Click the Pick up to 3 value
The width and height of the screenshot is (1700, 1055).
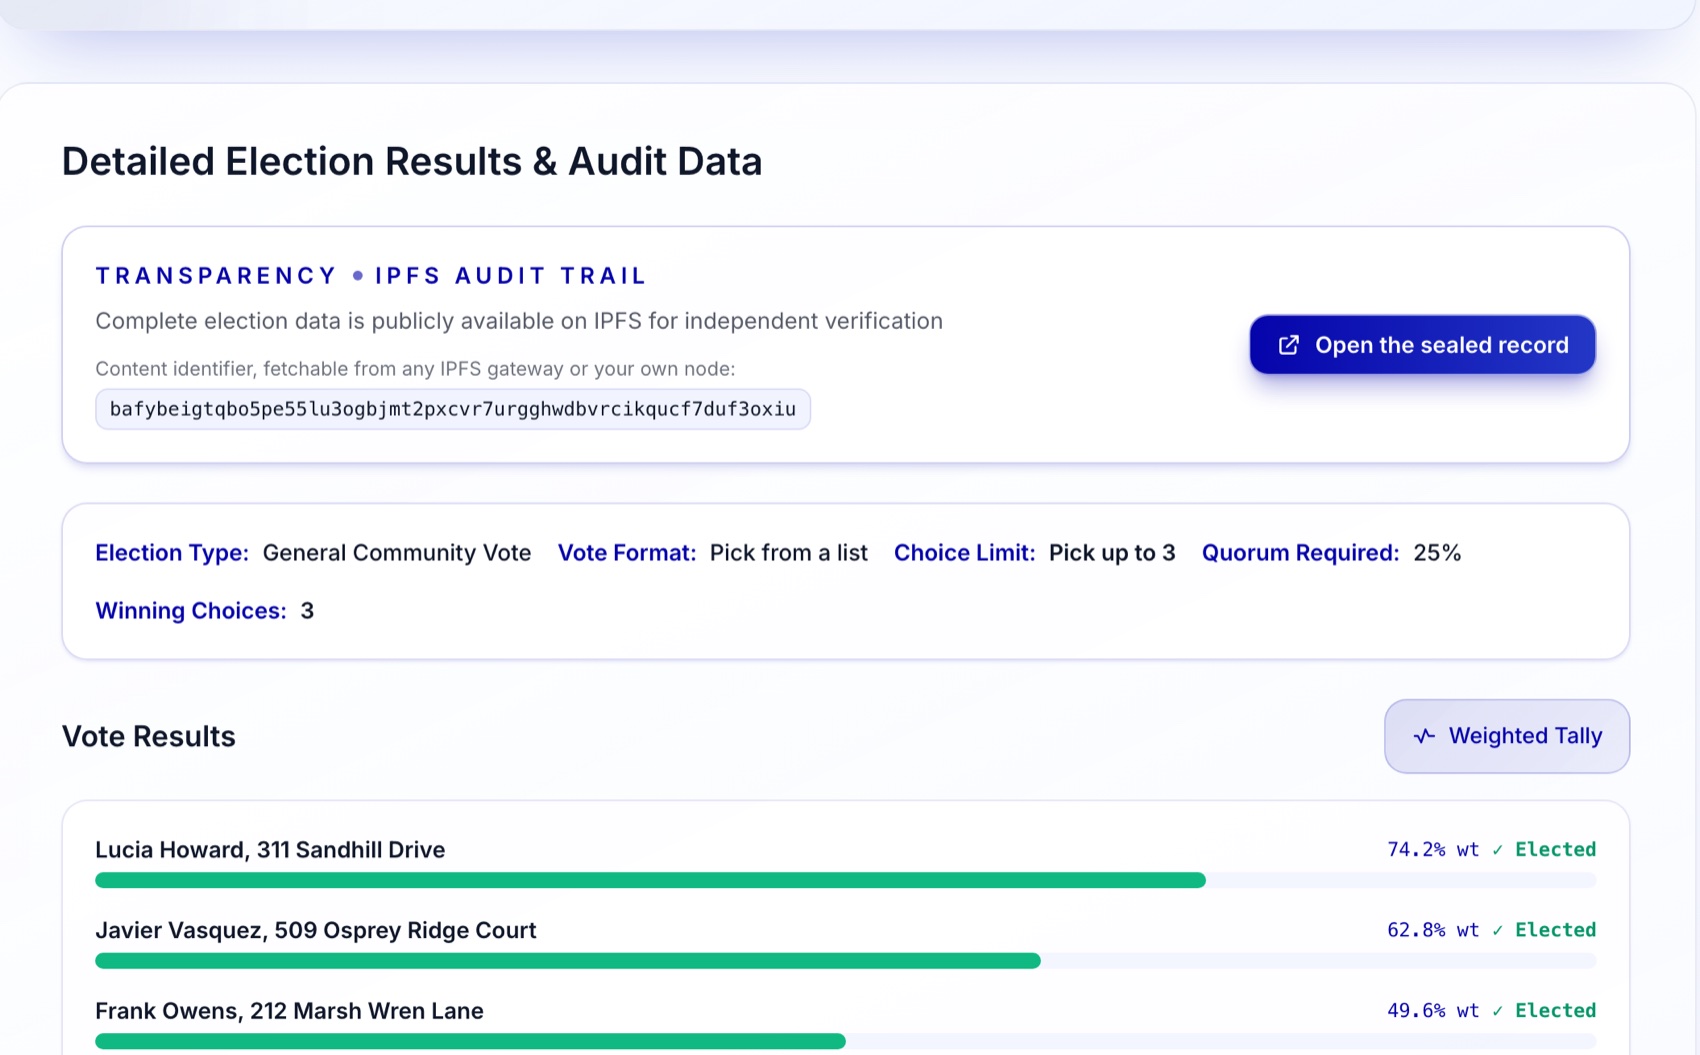click(1112, 553)
